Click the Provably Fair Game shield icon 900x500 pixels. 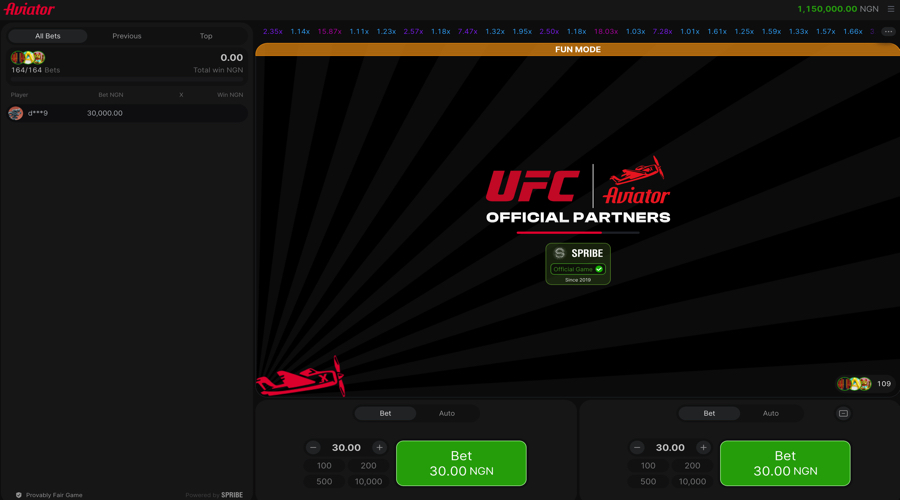coord(18,495)
